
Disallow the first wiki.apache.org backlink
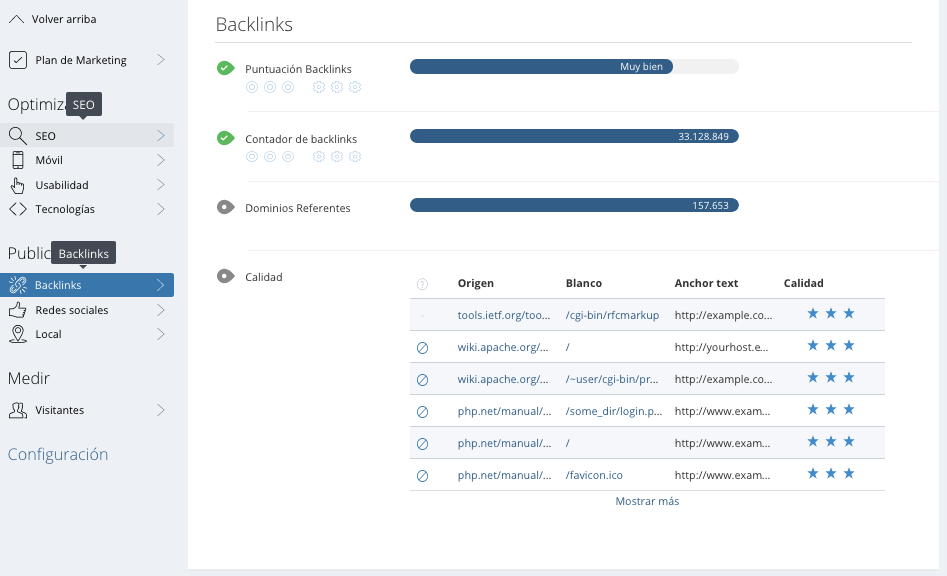point(421,348)
